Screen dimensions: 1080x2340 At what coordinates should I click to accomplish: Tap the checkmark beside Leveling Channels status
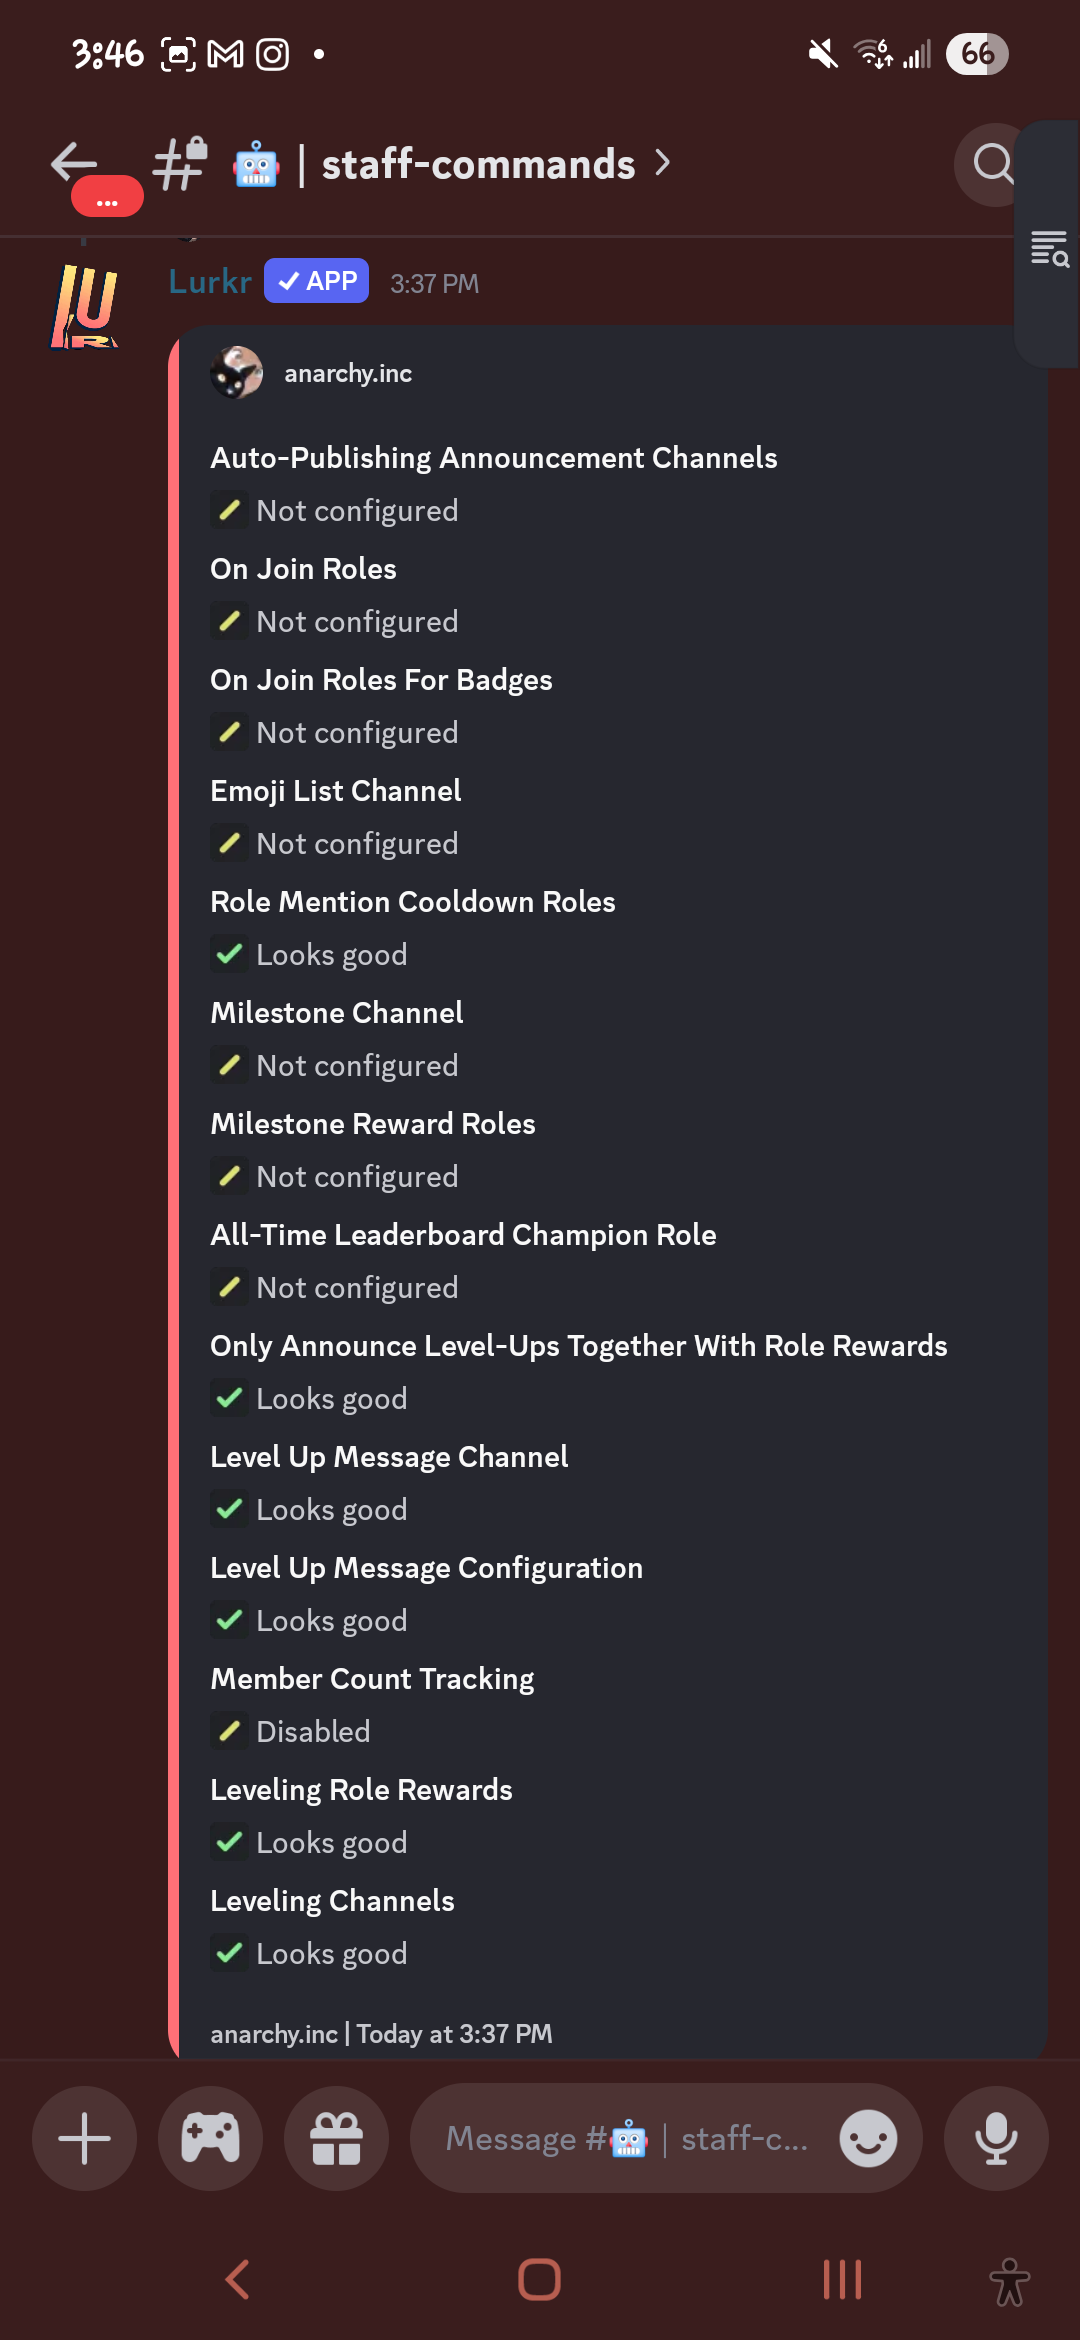coord(229,1952)
